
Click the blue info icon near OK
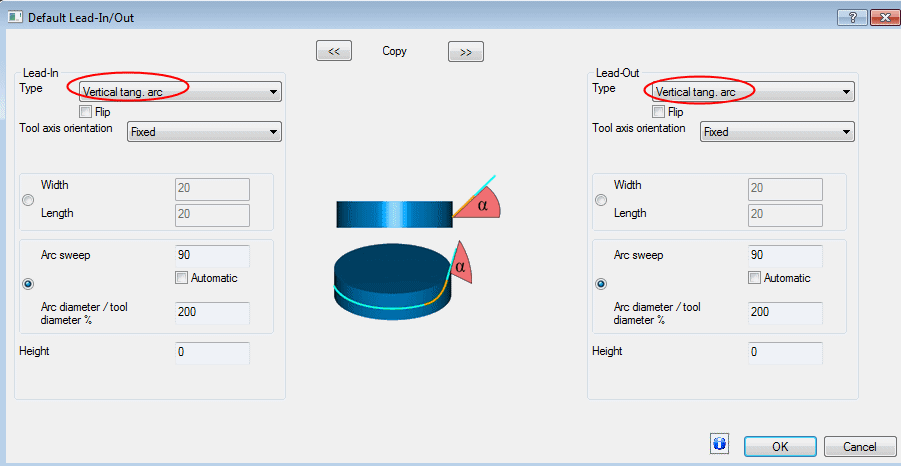(719, 444)
